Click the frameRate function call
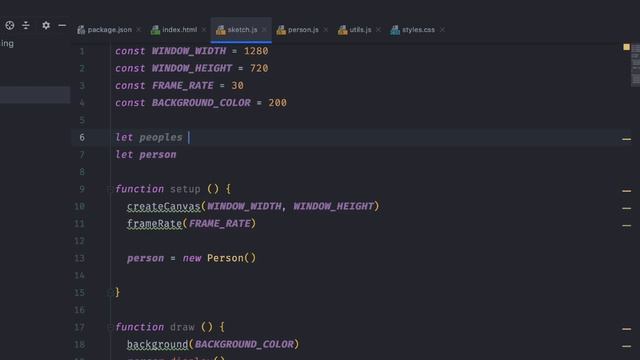Image resolution: width=640 pixels, height=360 pixels. tap(154, 224)
